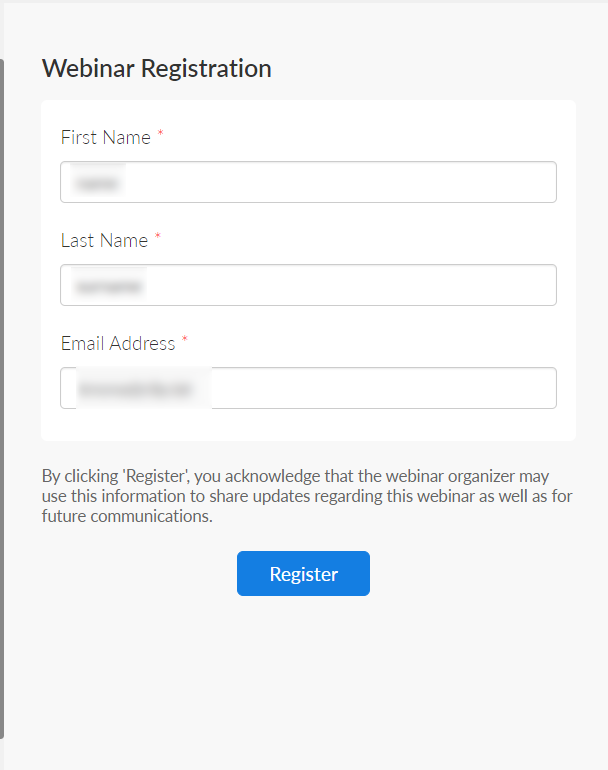Click the blue Register button
The image size is (608, 770).
(303, 573)
